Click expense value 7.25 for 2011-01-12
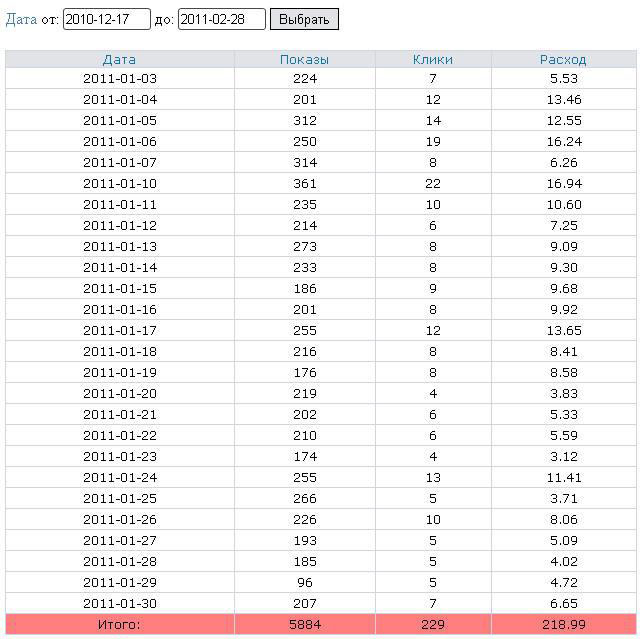This screenshot has width=643, height=639. (x=564, y=226)
